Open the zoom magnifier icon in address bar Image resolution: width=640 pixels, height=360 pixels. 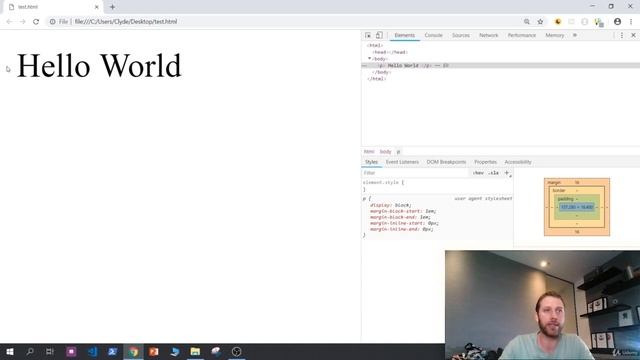(x=527, y=22)
